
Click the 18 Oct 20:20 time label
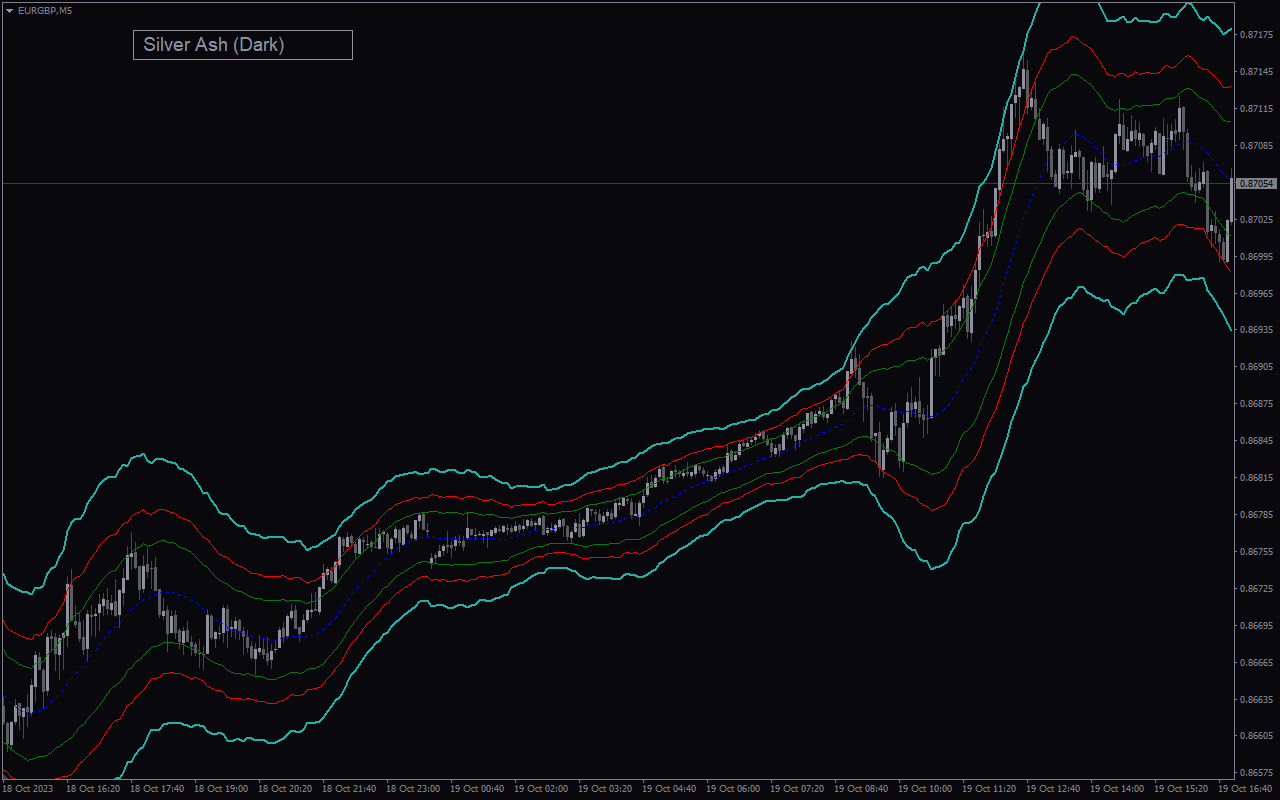(x=285, y=789)
